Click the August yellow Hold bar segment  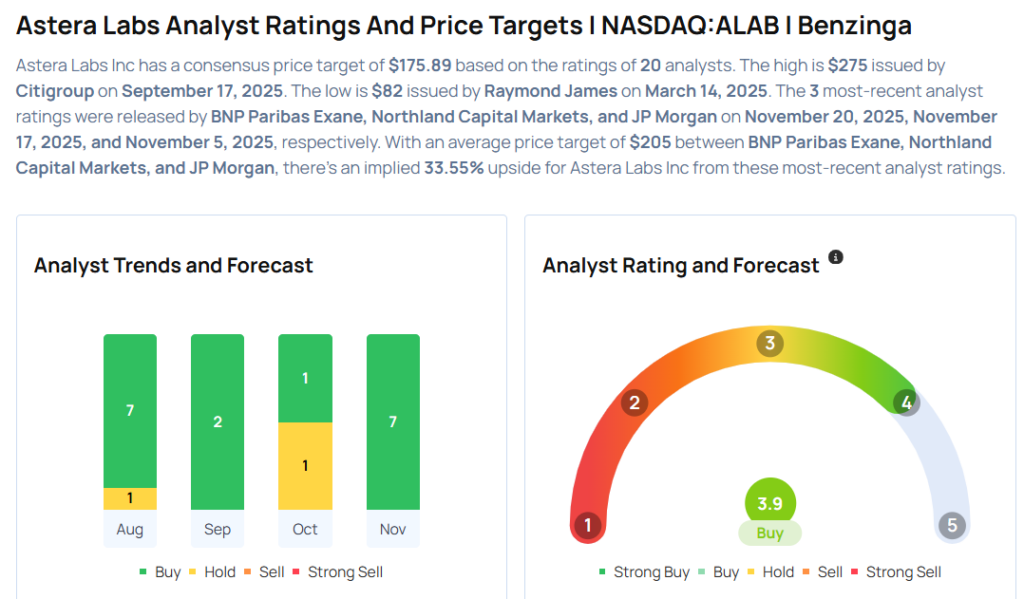point(130,498)
